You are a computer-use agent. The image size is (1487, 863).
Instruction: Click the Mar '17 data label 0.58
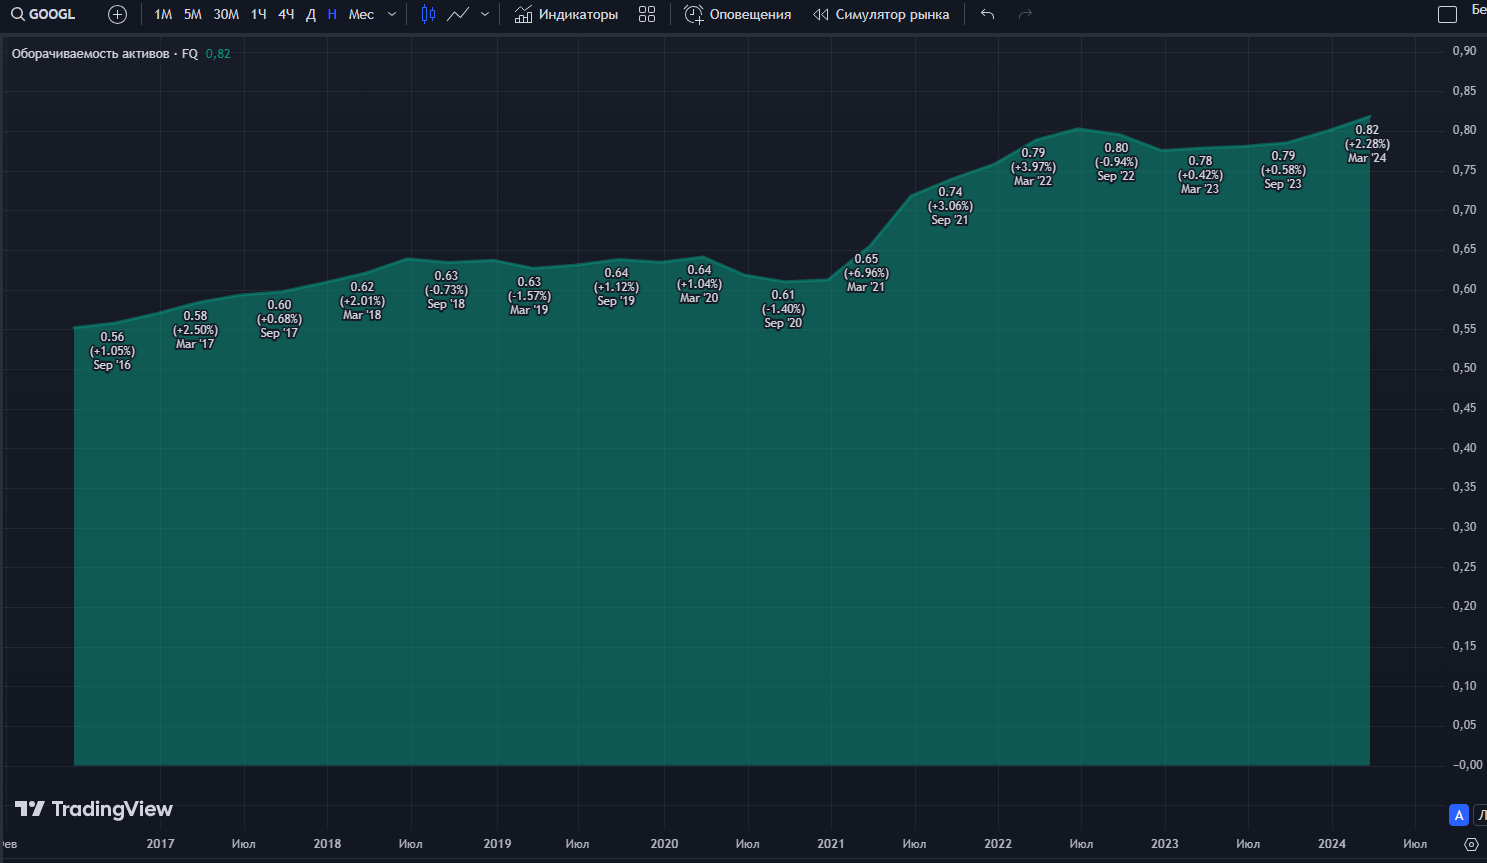(195, 330)
